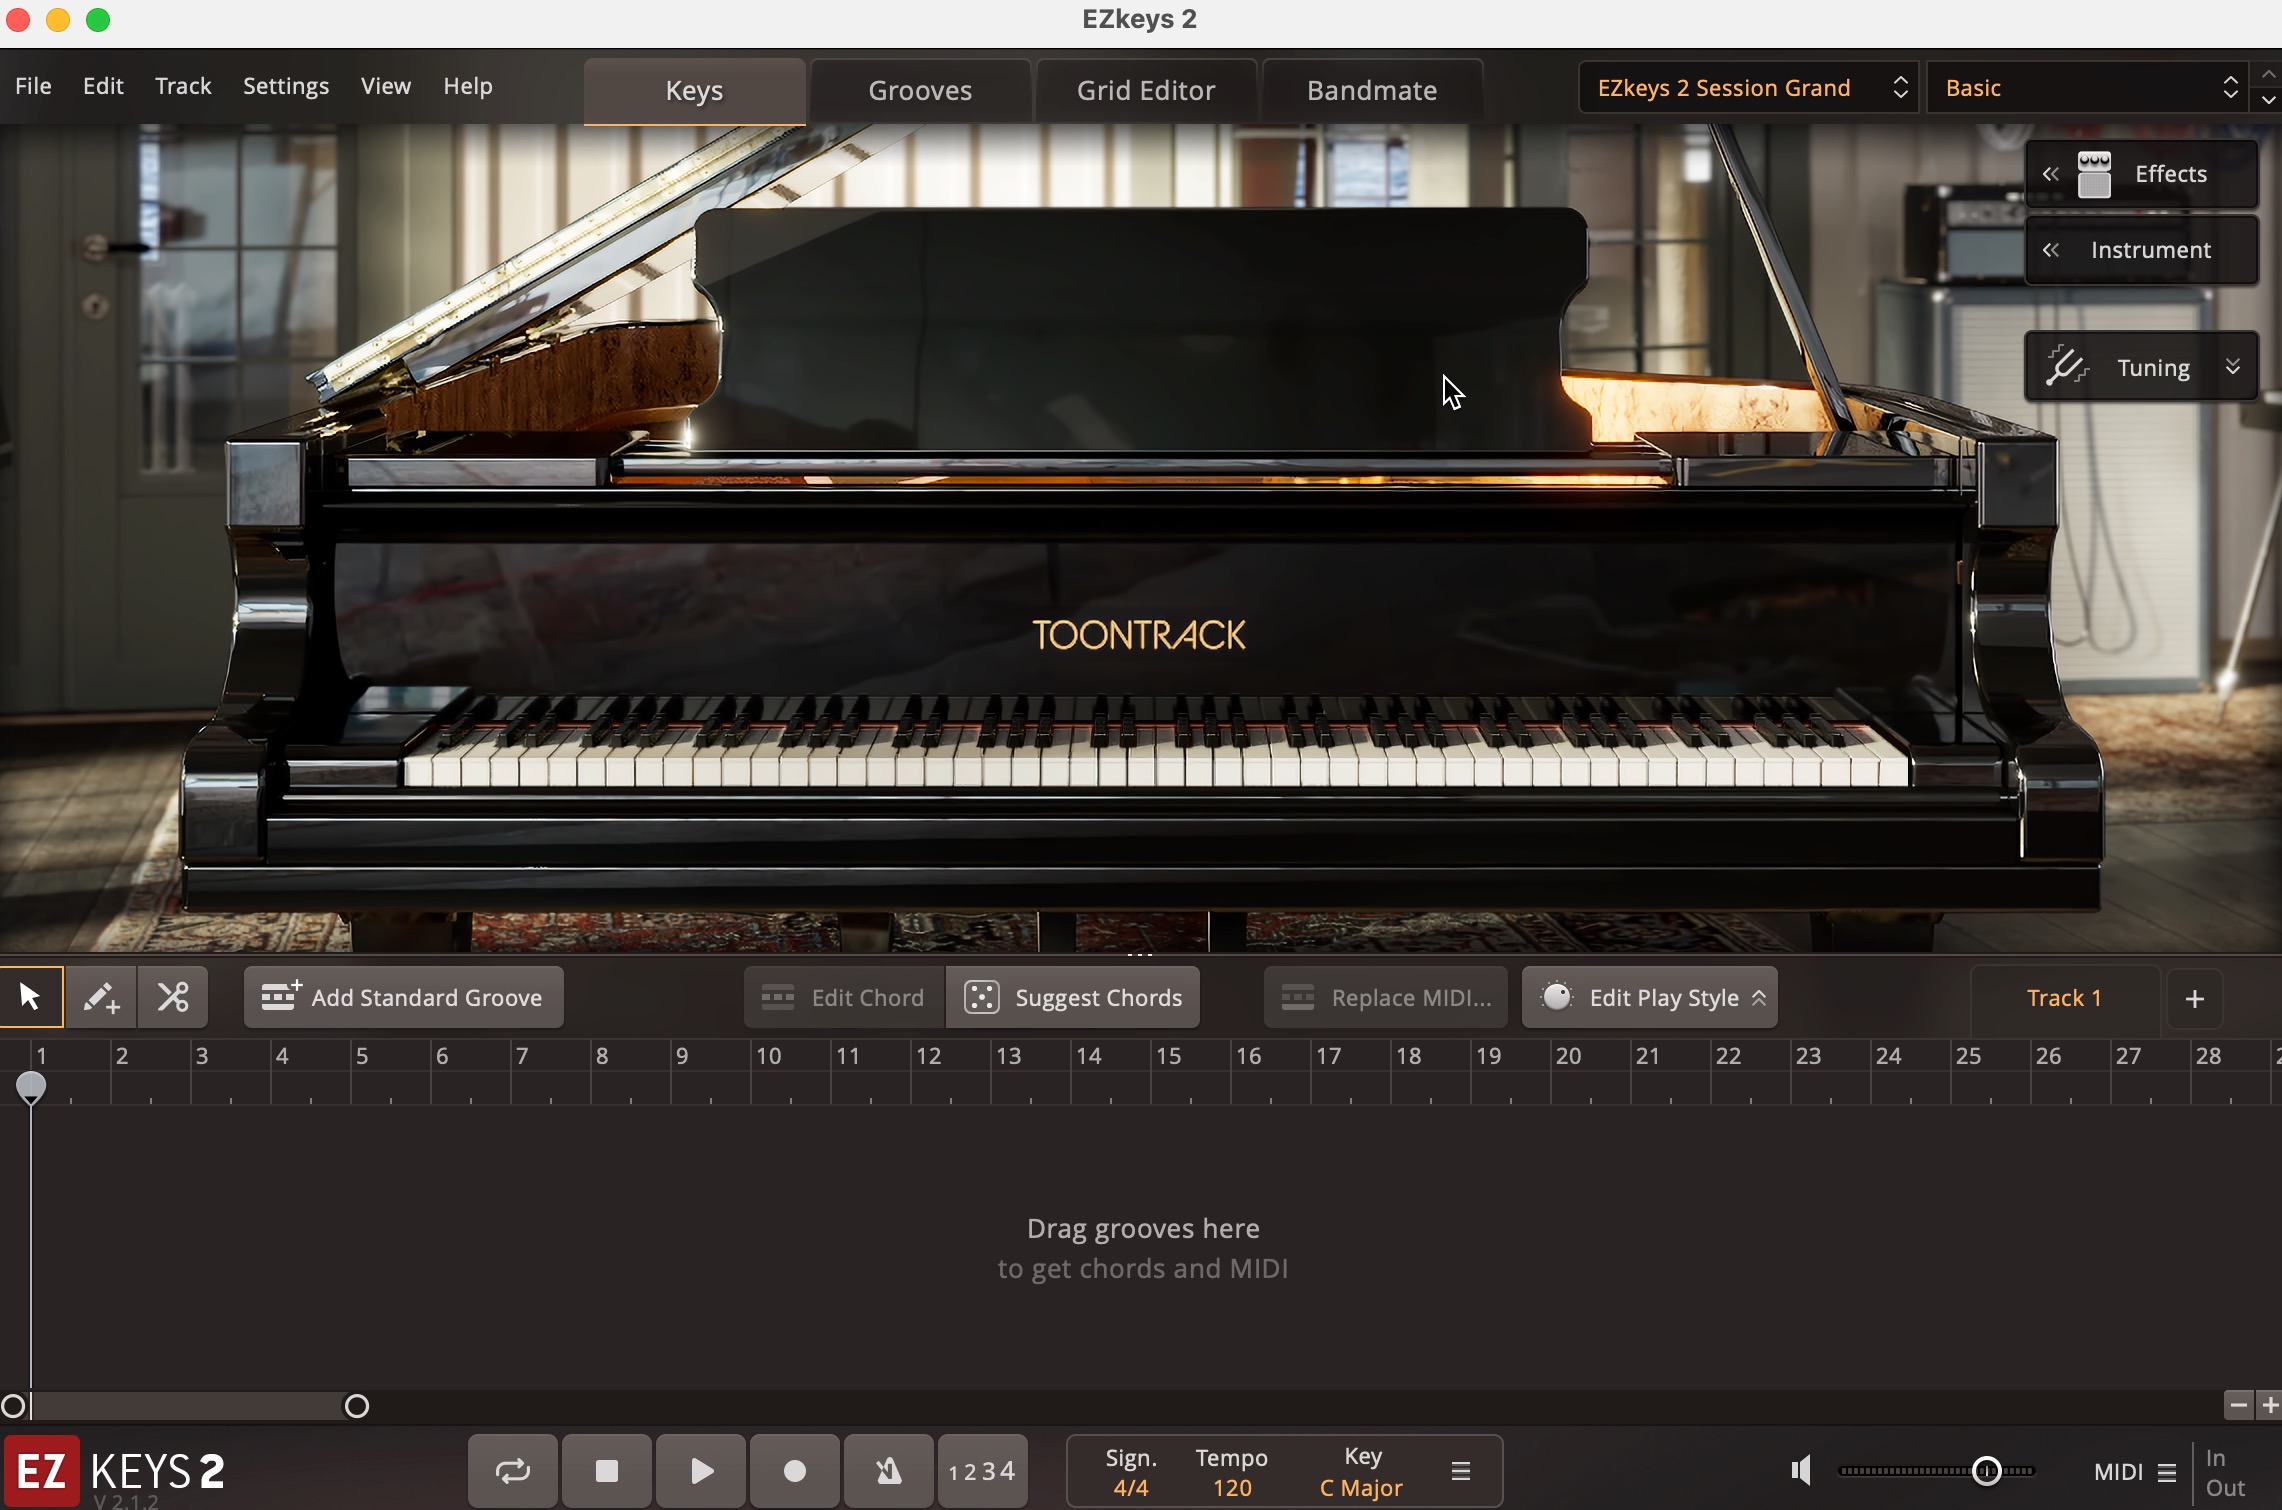
Task: Click the Add Standard Groove button
Action: (x=404, y=997)
